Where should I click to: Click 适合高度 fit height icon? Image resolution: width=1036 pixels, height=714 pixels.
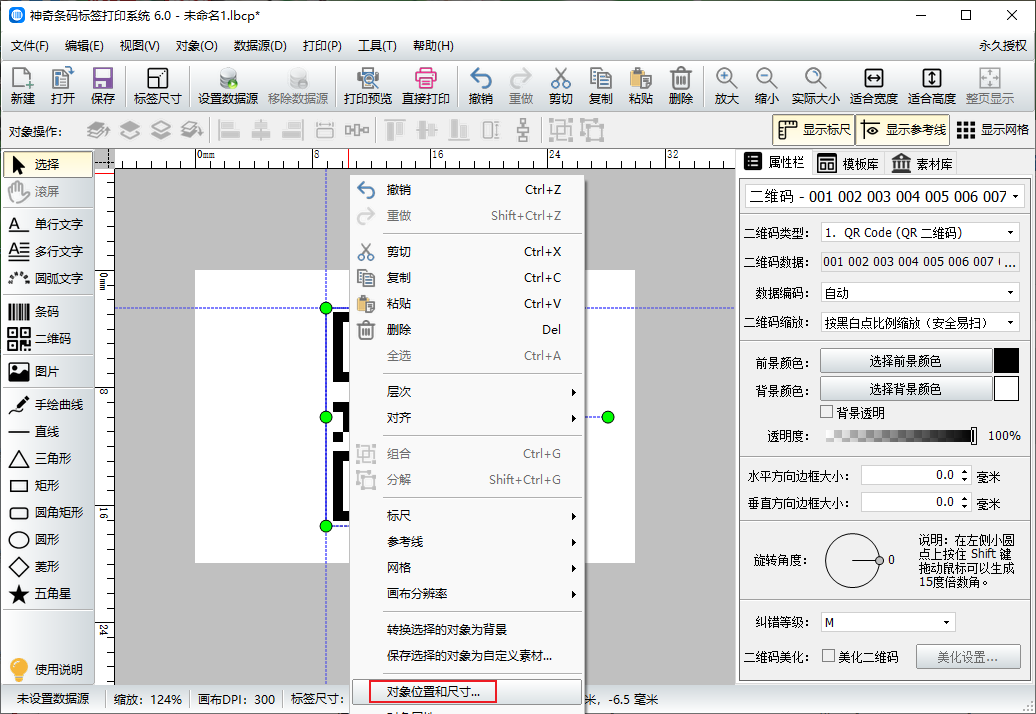pos(932,86)
